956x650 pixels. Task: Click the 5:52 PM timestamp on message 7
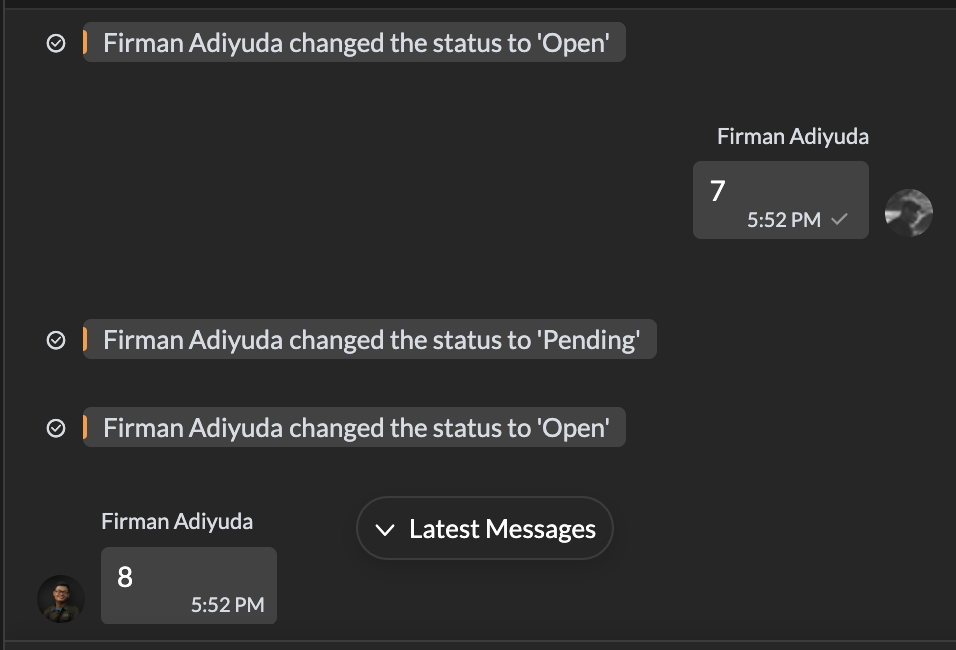click(783, 220)
